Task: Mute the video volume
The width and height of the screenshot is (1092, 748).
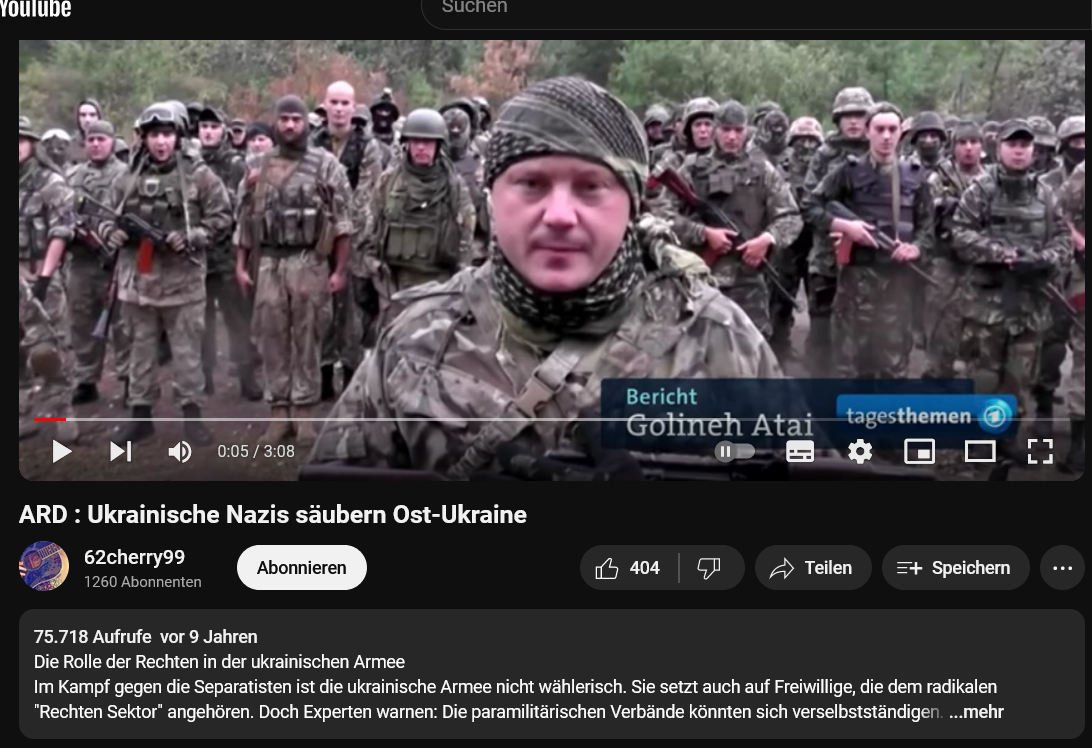Action: (180, 452)
